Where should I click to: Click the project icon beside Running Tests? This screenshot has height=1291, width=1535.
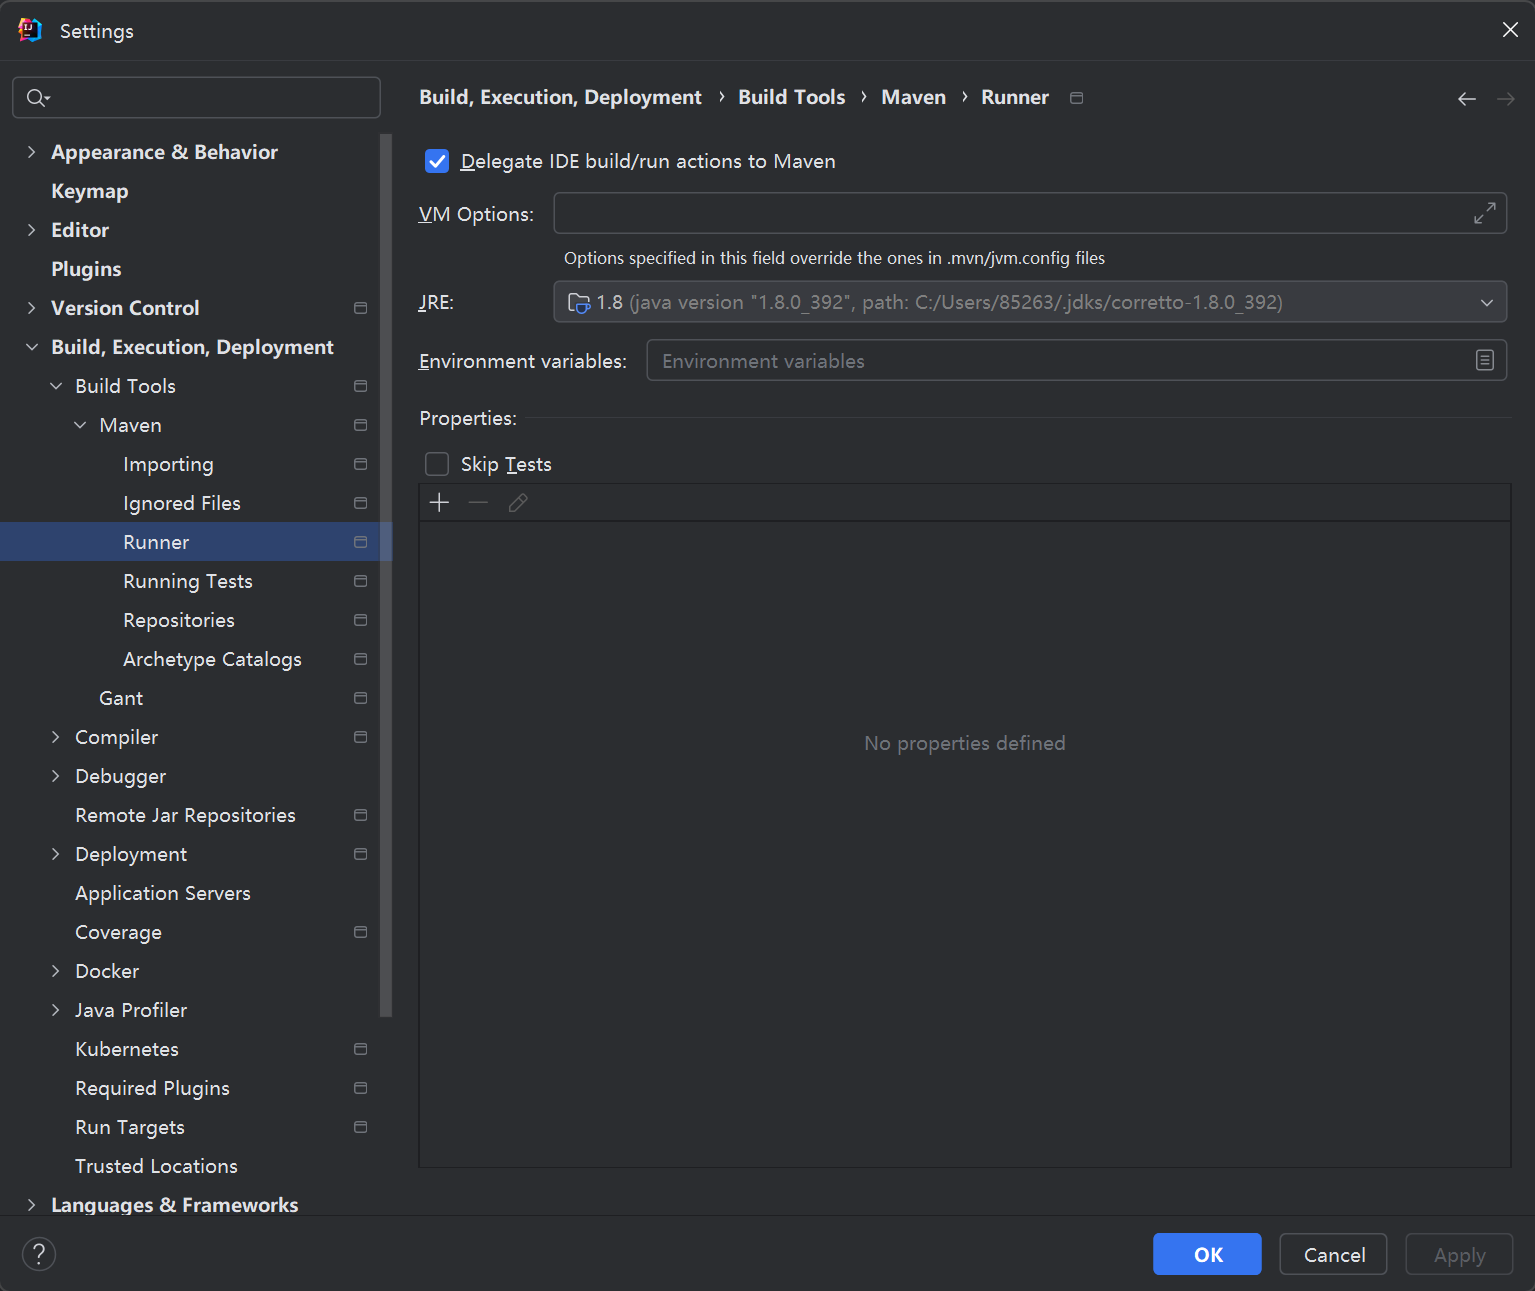(360, 581)
